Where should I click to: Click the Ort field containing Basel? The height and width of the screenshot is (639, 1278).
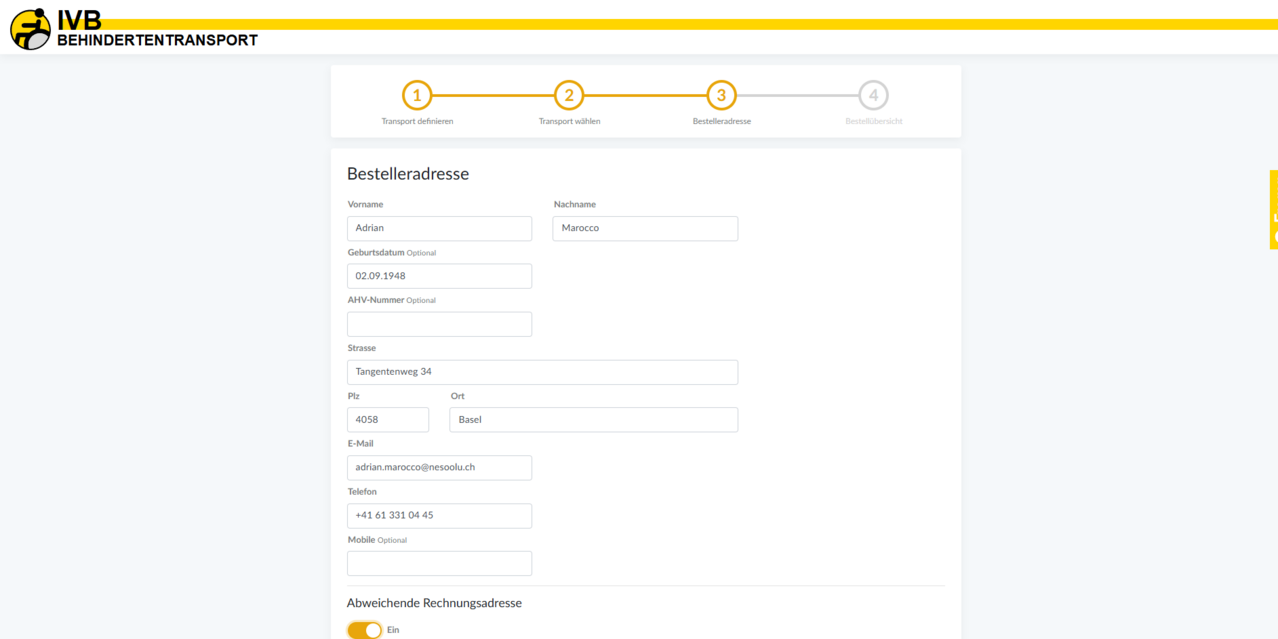point(594,420)
